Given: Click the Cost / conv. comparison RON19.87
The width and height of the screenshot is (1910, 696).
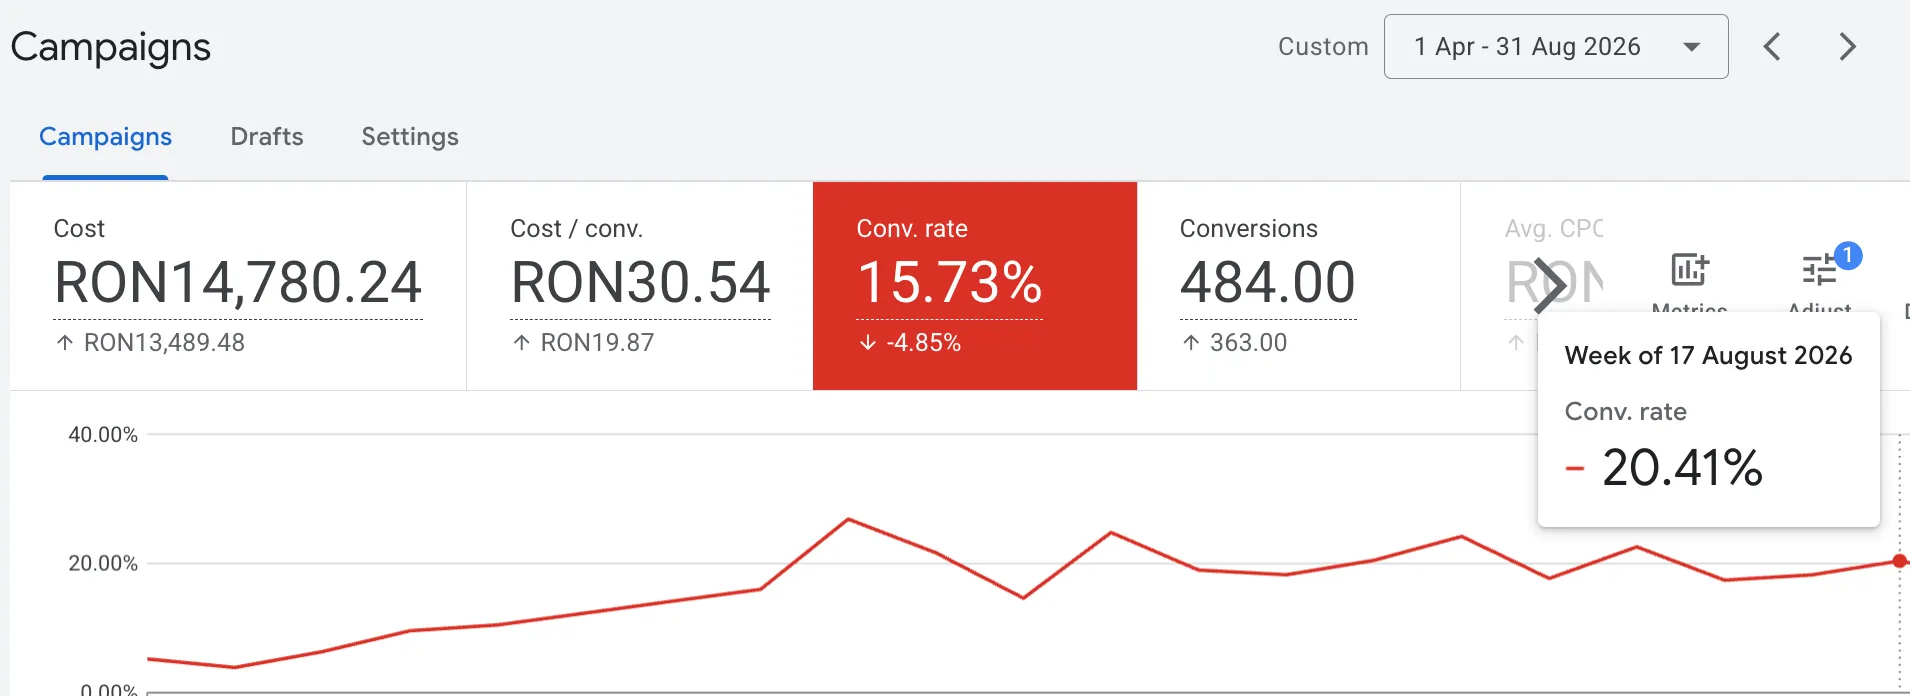Looking at the screenshot, I should coord(597,343).
